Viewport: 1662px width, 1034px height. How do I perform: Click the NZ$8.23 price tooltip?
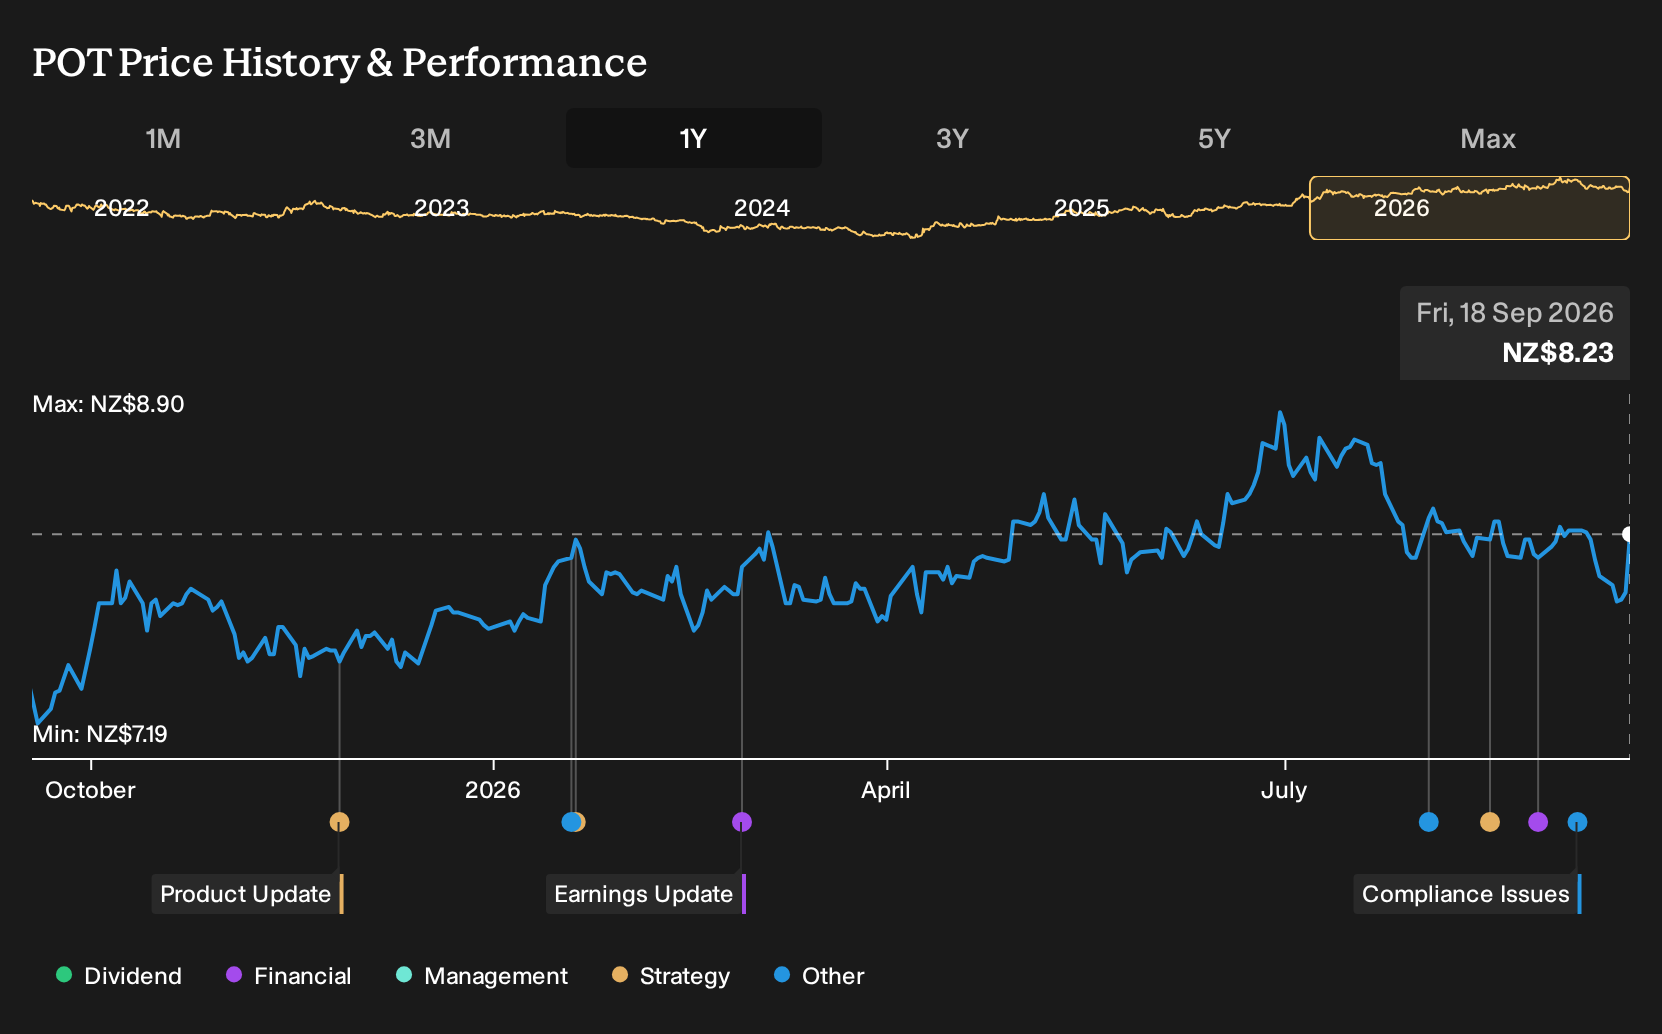(1515, 333)
